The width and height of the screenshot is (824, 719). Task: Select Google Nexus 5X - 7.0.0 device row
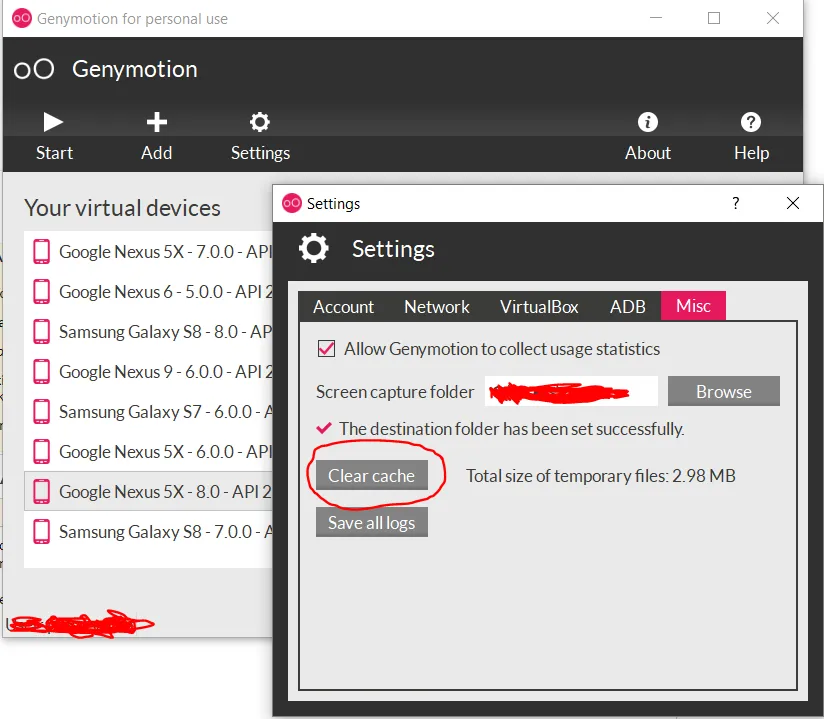point(149,251)
